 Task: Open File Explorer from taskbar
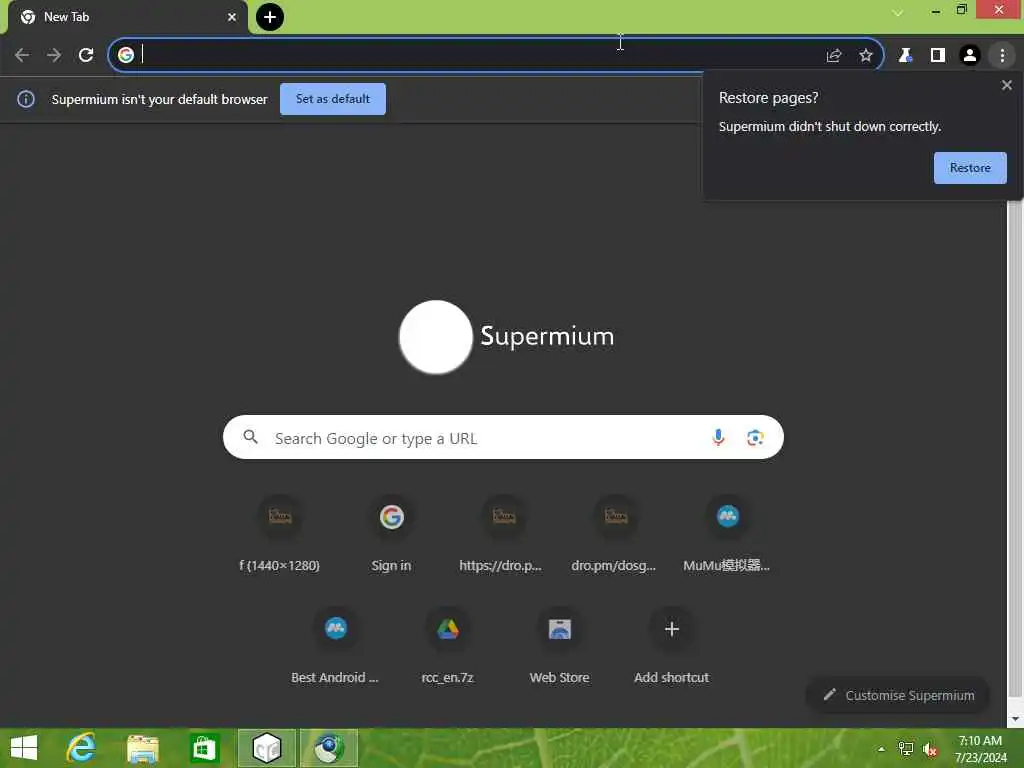pyautogui.click(x=142, y=748)
